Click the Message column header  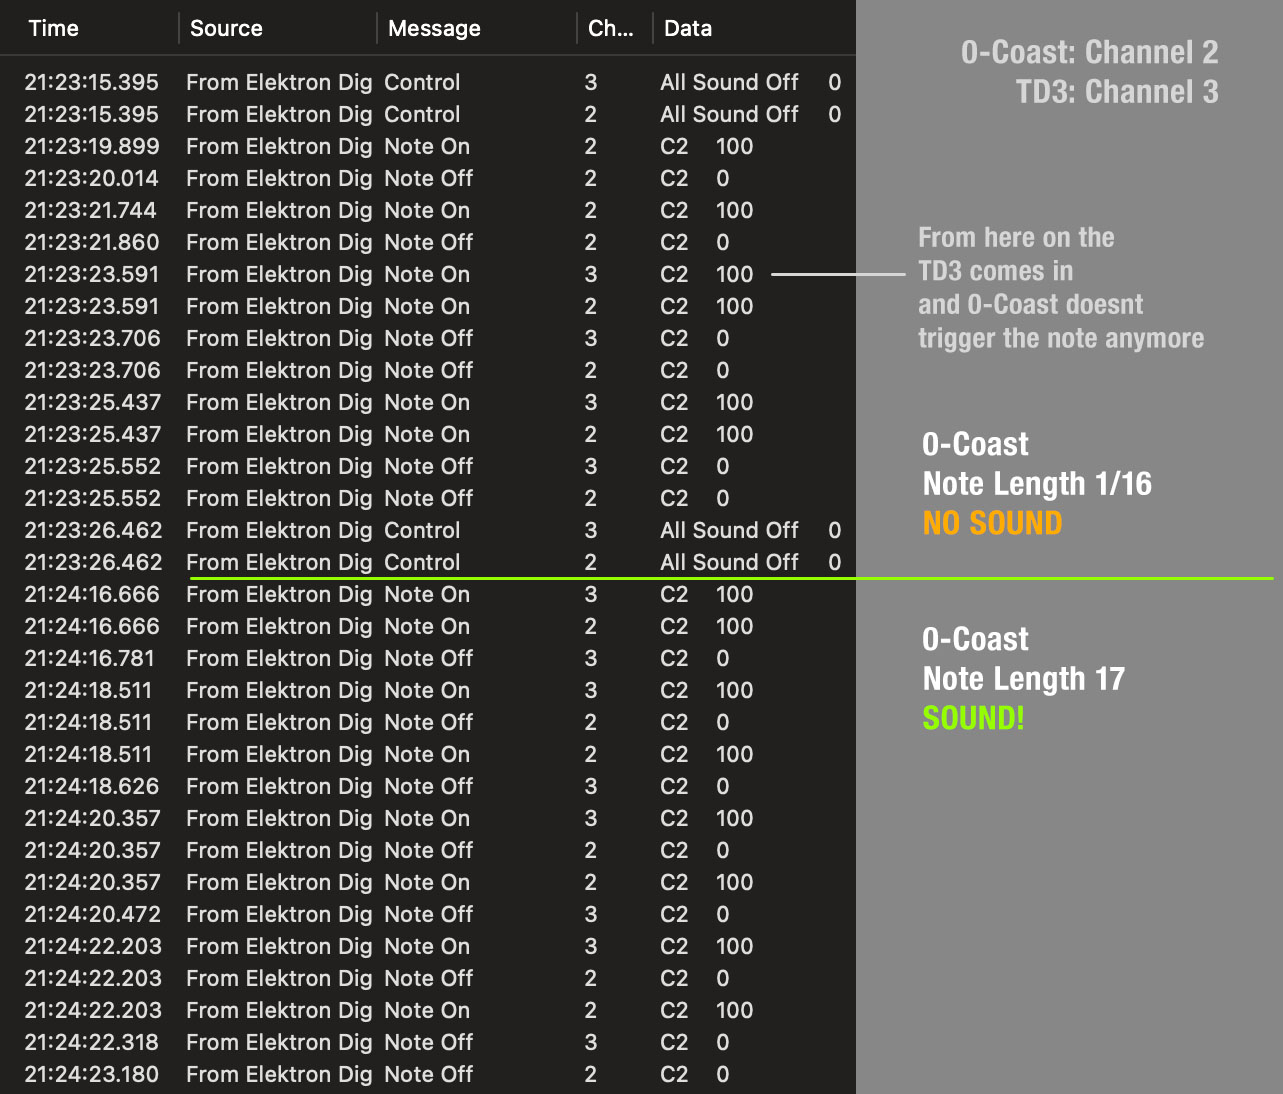pos(434,28)
